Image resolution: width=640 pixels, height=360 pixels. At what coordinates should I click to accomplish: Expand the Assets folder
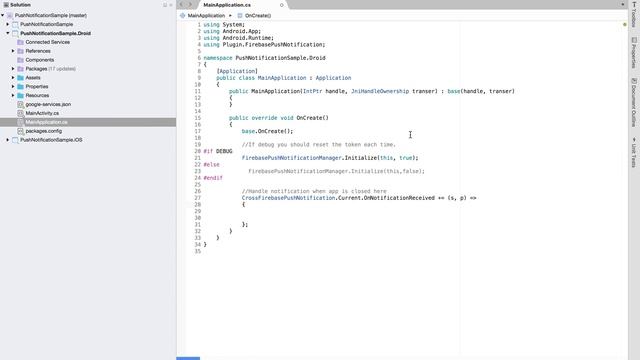pos(13,78)
